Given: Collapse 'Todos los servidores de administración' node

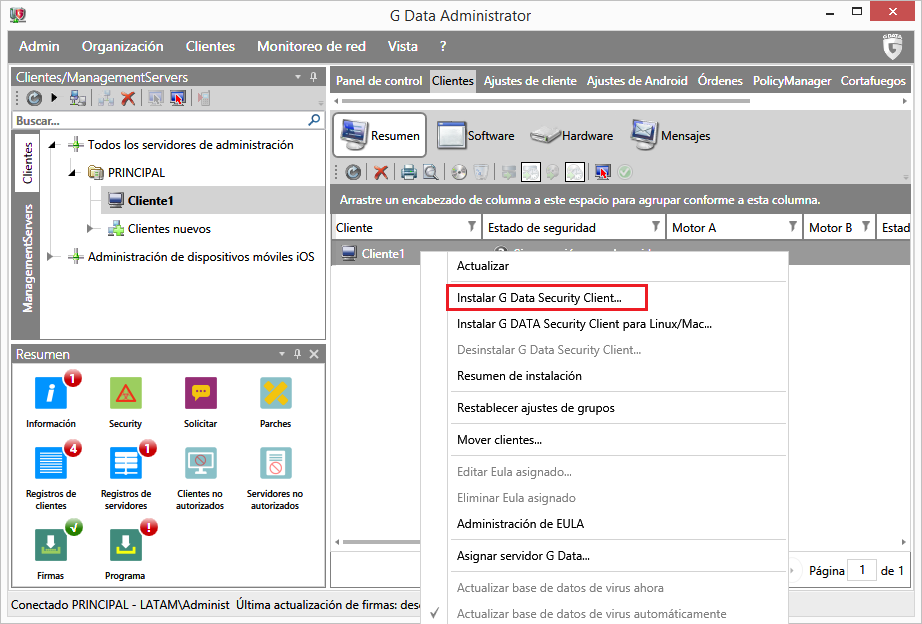Looking at the screenshot, I should (x=53, y=145).
